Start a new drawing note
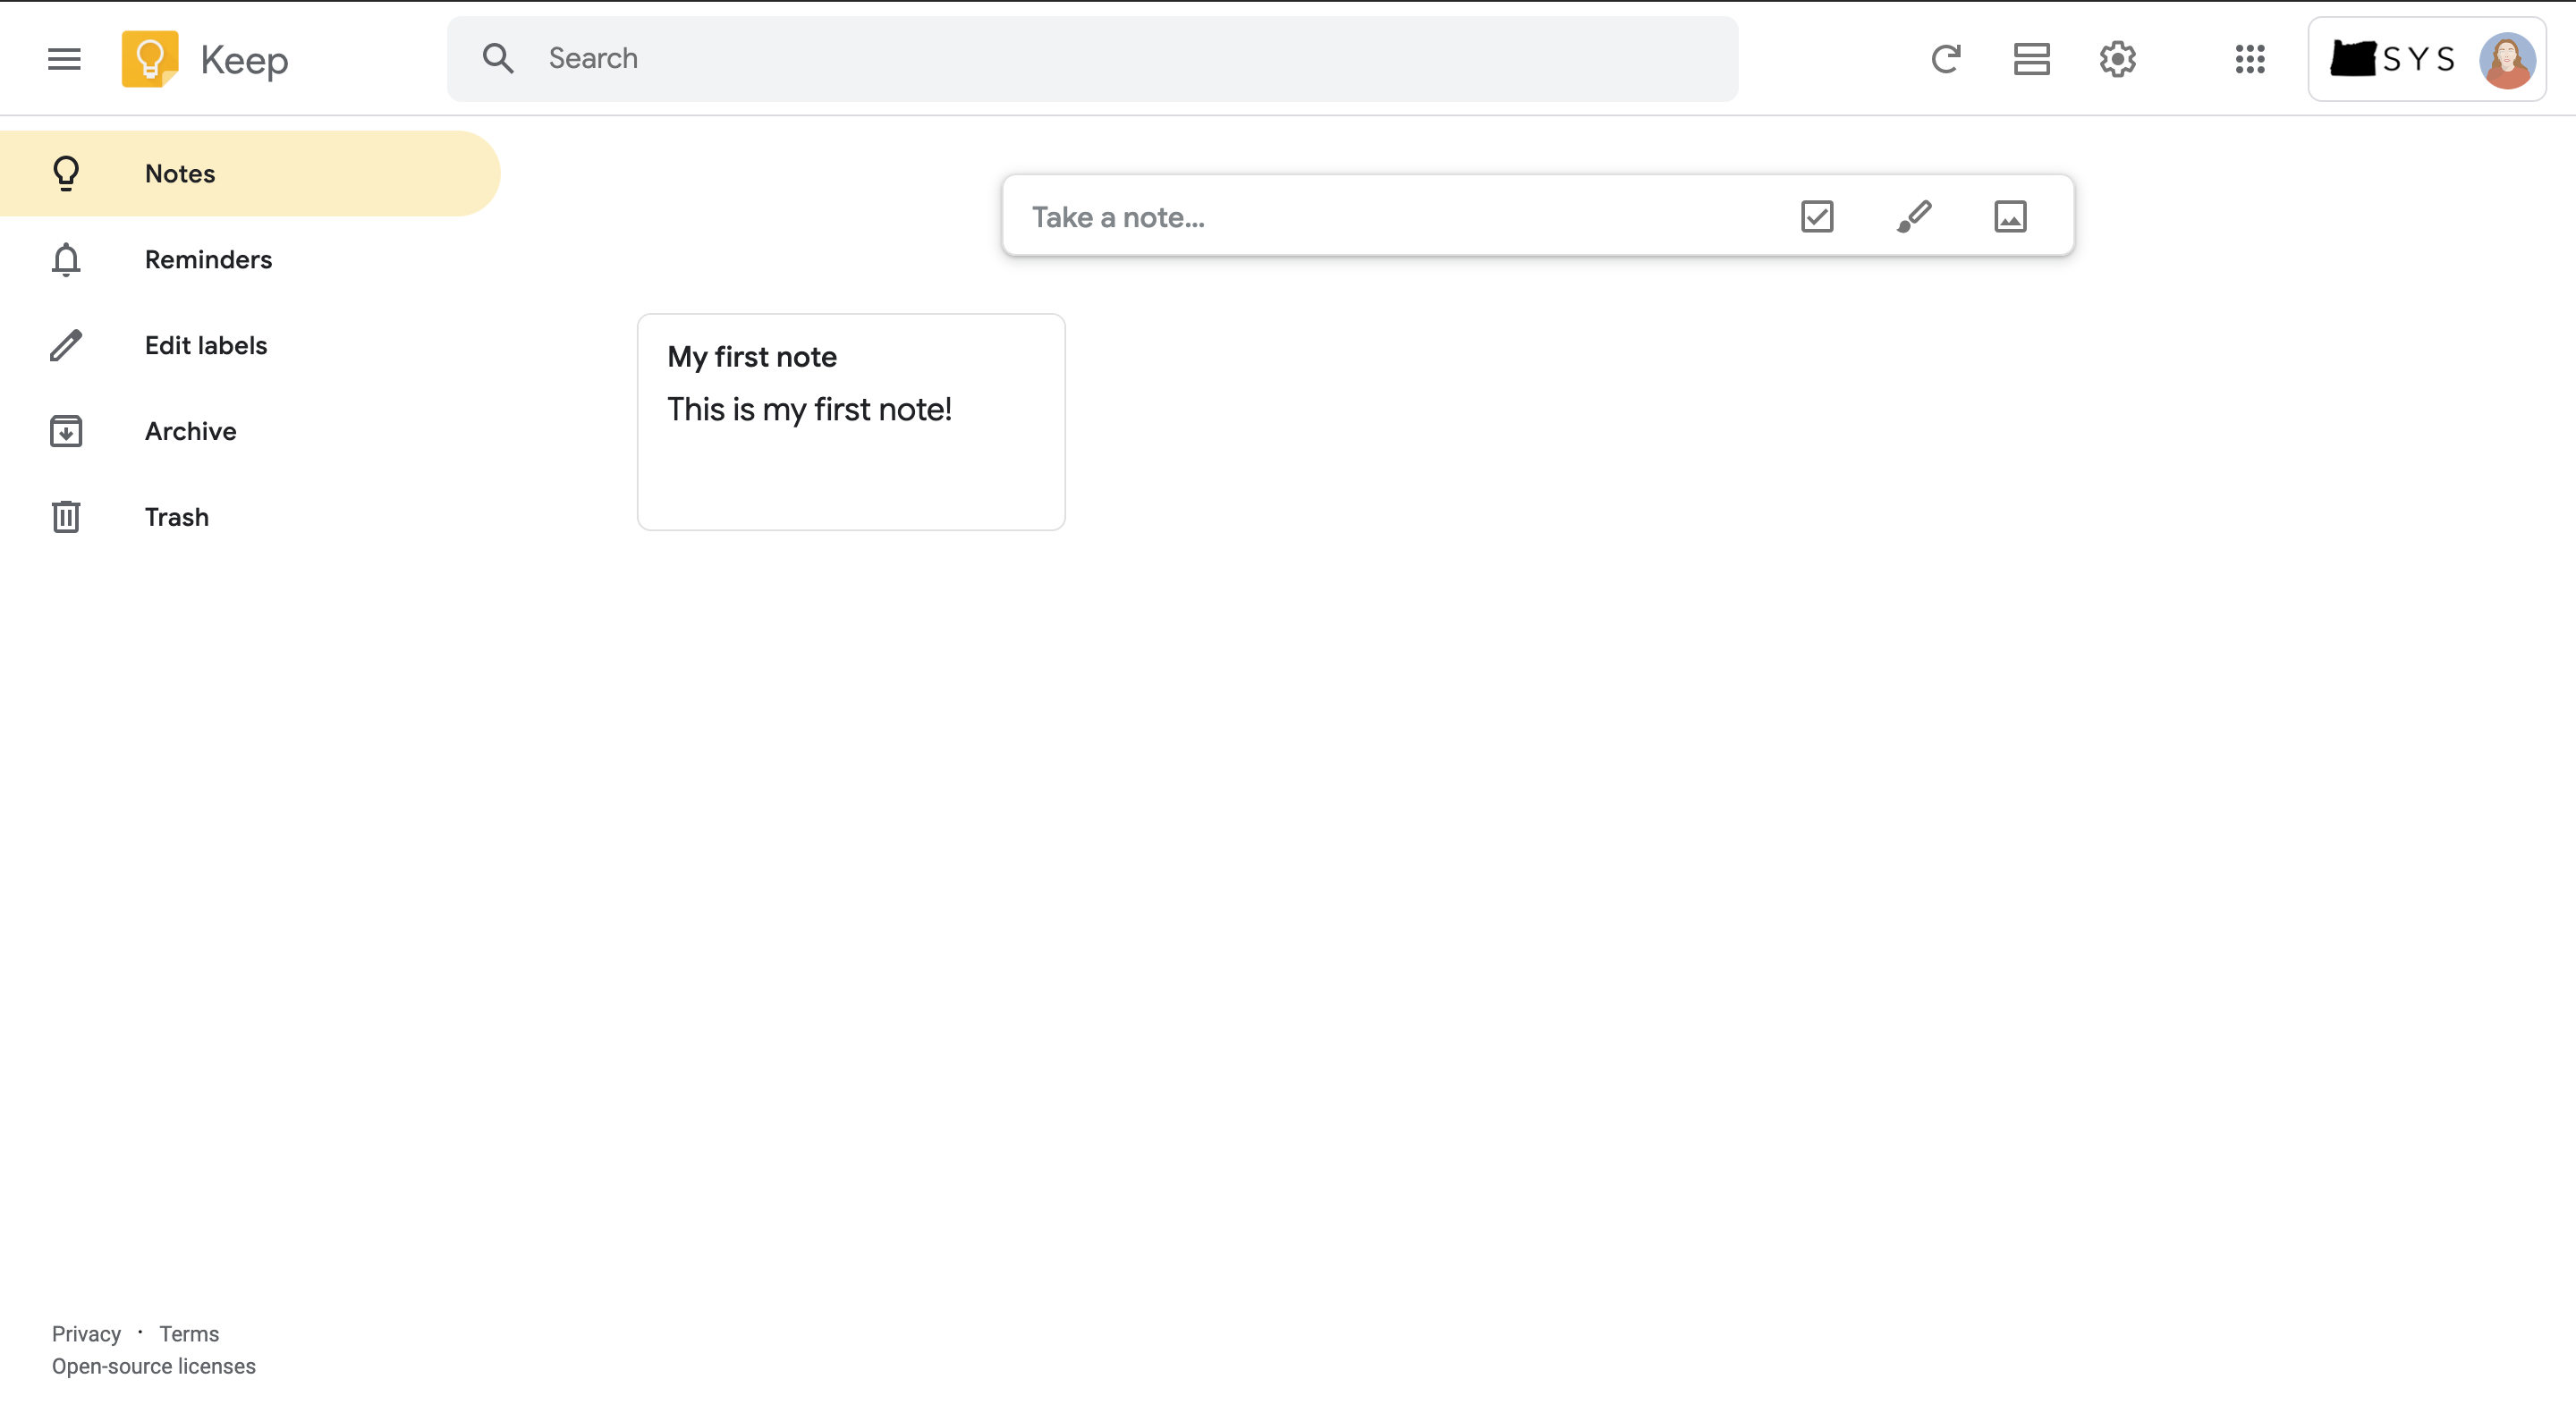This screenshot has height=1413, width=2576. pyautogui.click(x=1913, y=216)
